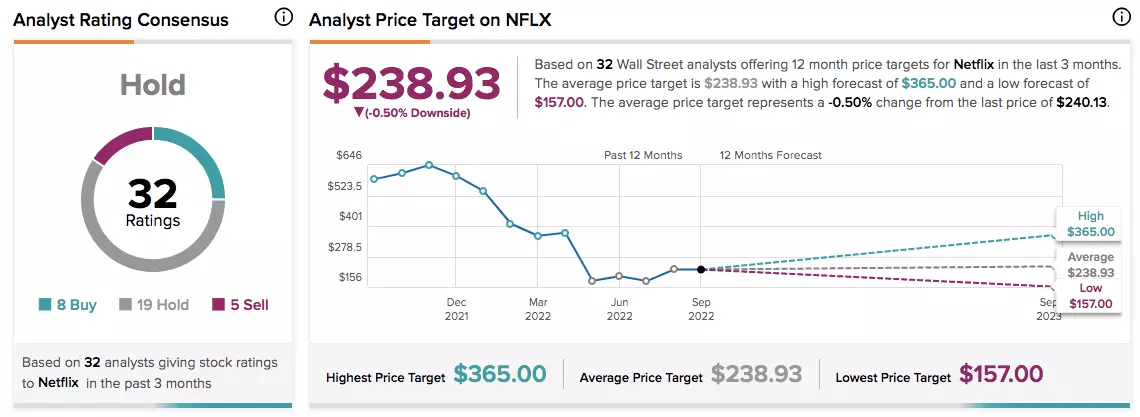The width and height of the screenshot is (1140, 417).
Task: Select the Low $157.00 forecast label
Action: 1090,296
